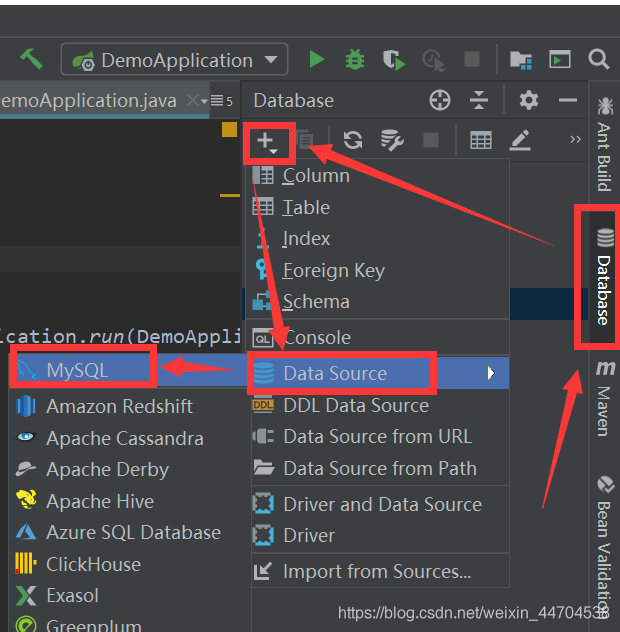Choose Data Source from URL
Viewport: 620px width, 632px height.
tap(380, 437)
